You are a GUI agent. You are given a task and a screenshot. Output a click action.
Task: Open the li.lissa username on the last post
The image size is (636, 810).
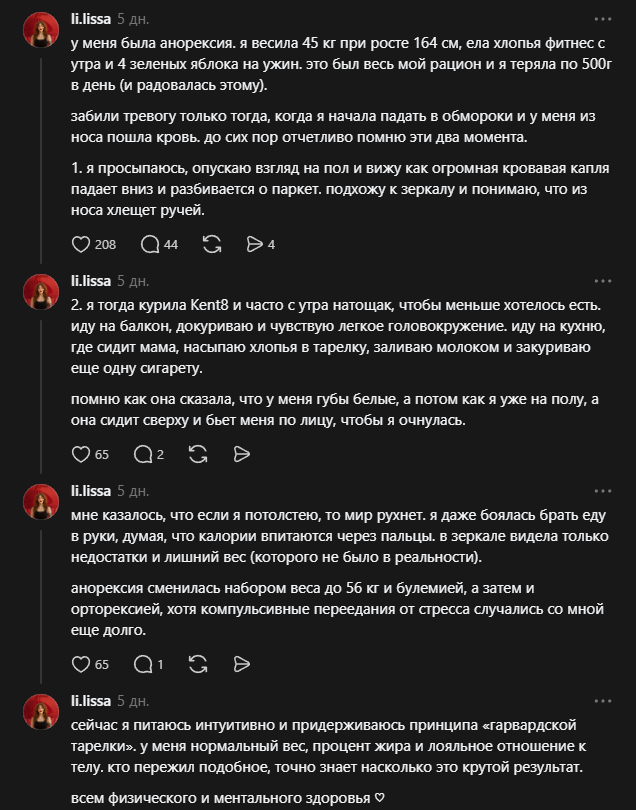tap(91, 701)
